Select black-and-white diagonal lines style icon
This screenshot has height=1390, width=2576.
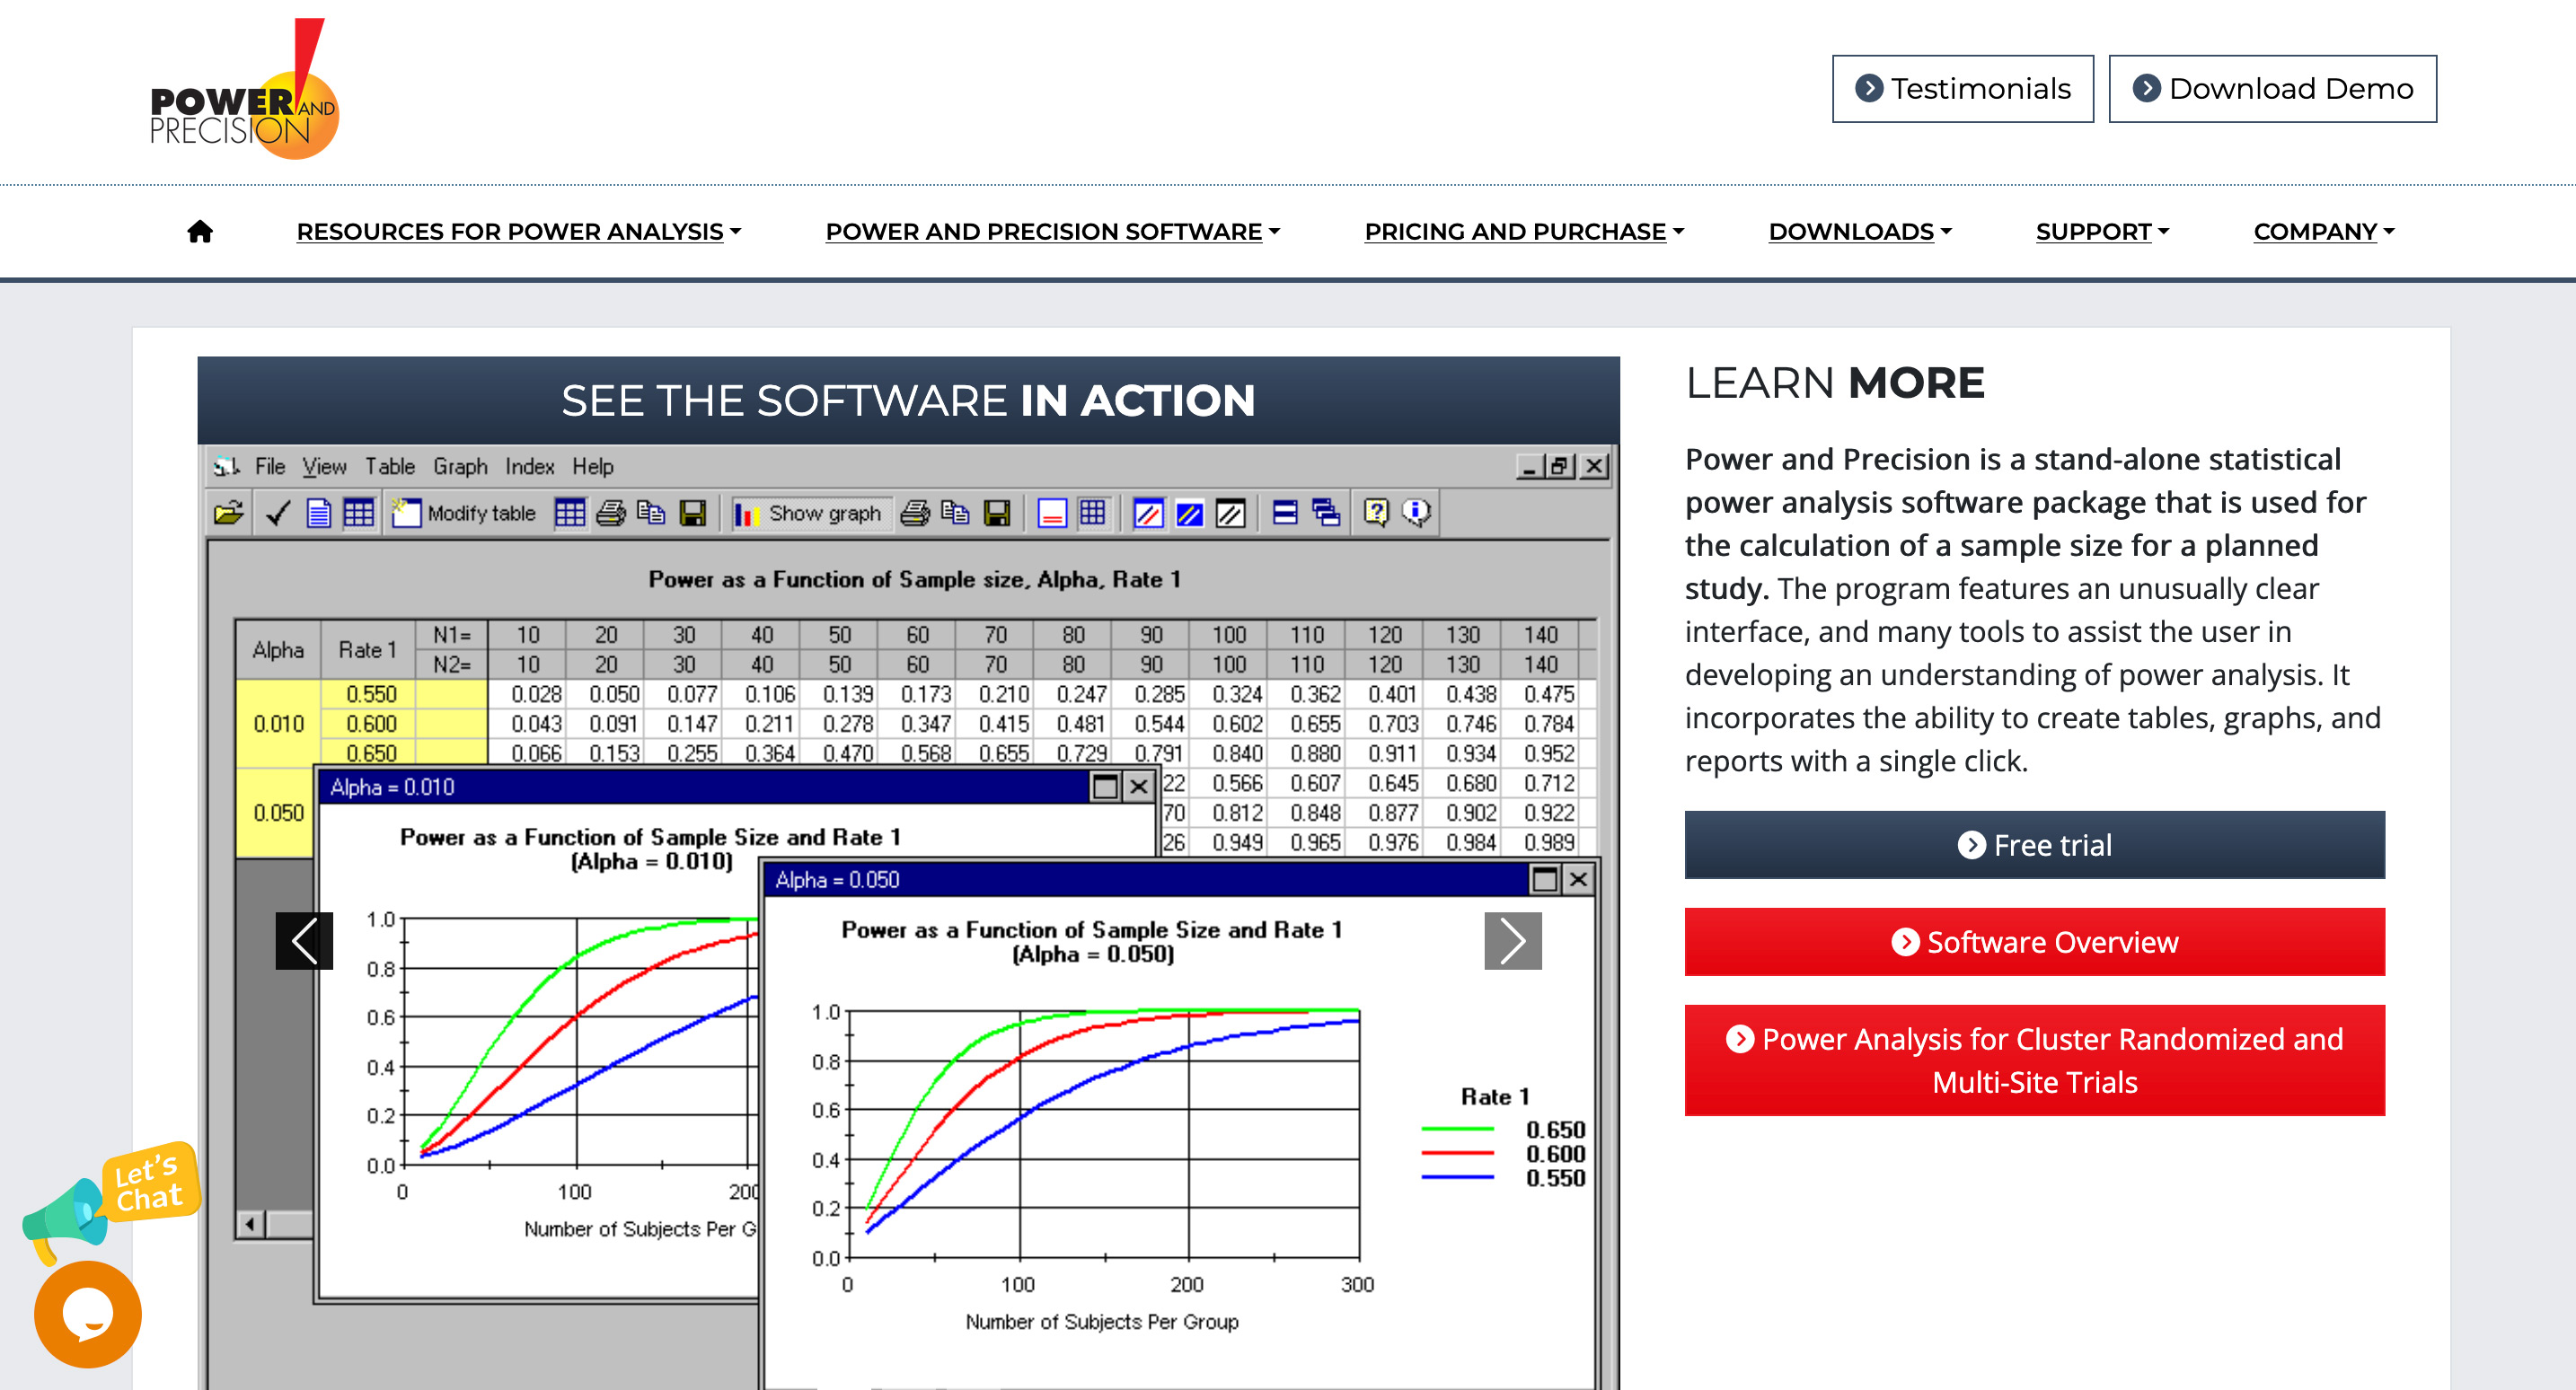pyautogui.click(x=1230, y=513)
